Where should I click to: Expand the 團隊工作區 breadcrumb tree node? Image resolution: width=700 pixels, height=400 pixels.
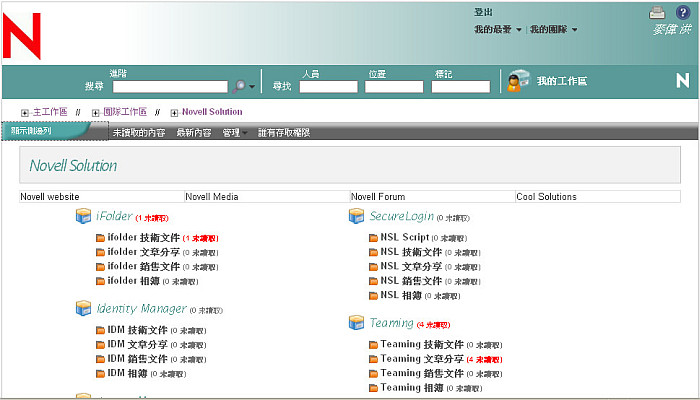[x=96, y=113]
